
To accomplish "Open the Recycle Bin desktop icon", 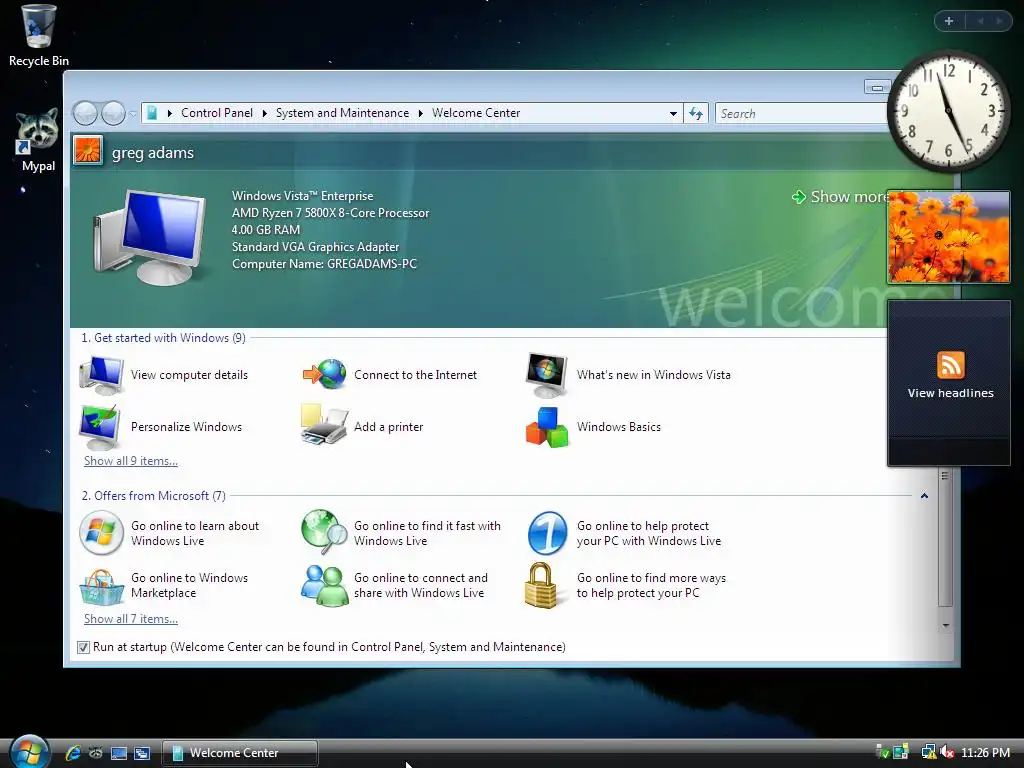I will 39,36.
